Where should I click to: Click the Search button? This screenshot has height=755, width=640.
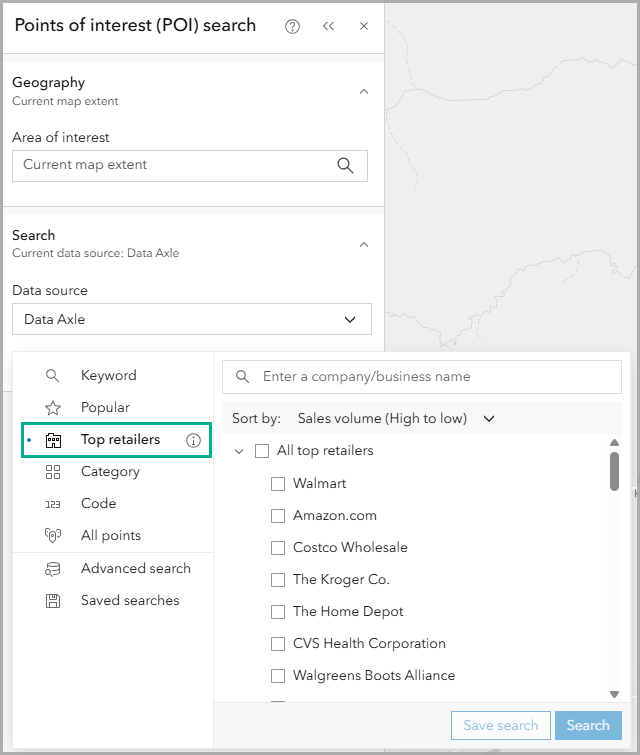(588, 725)
